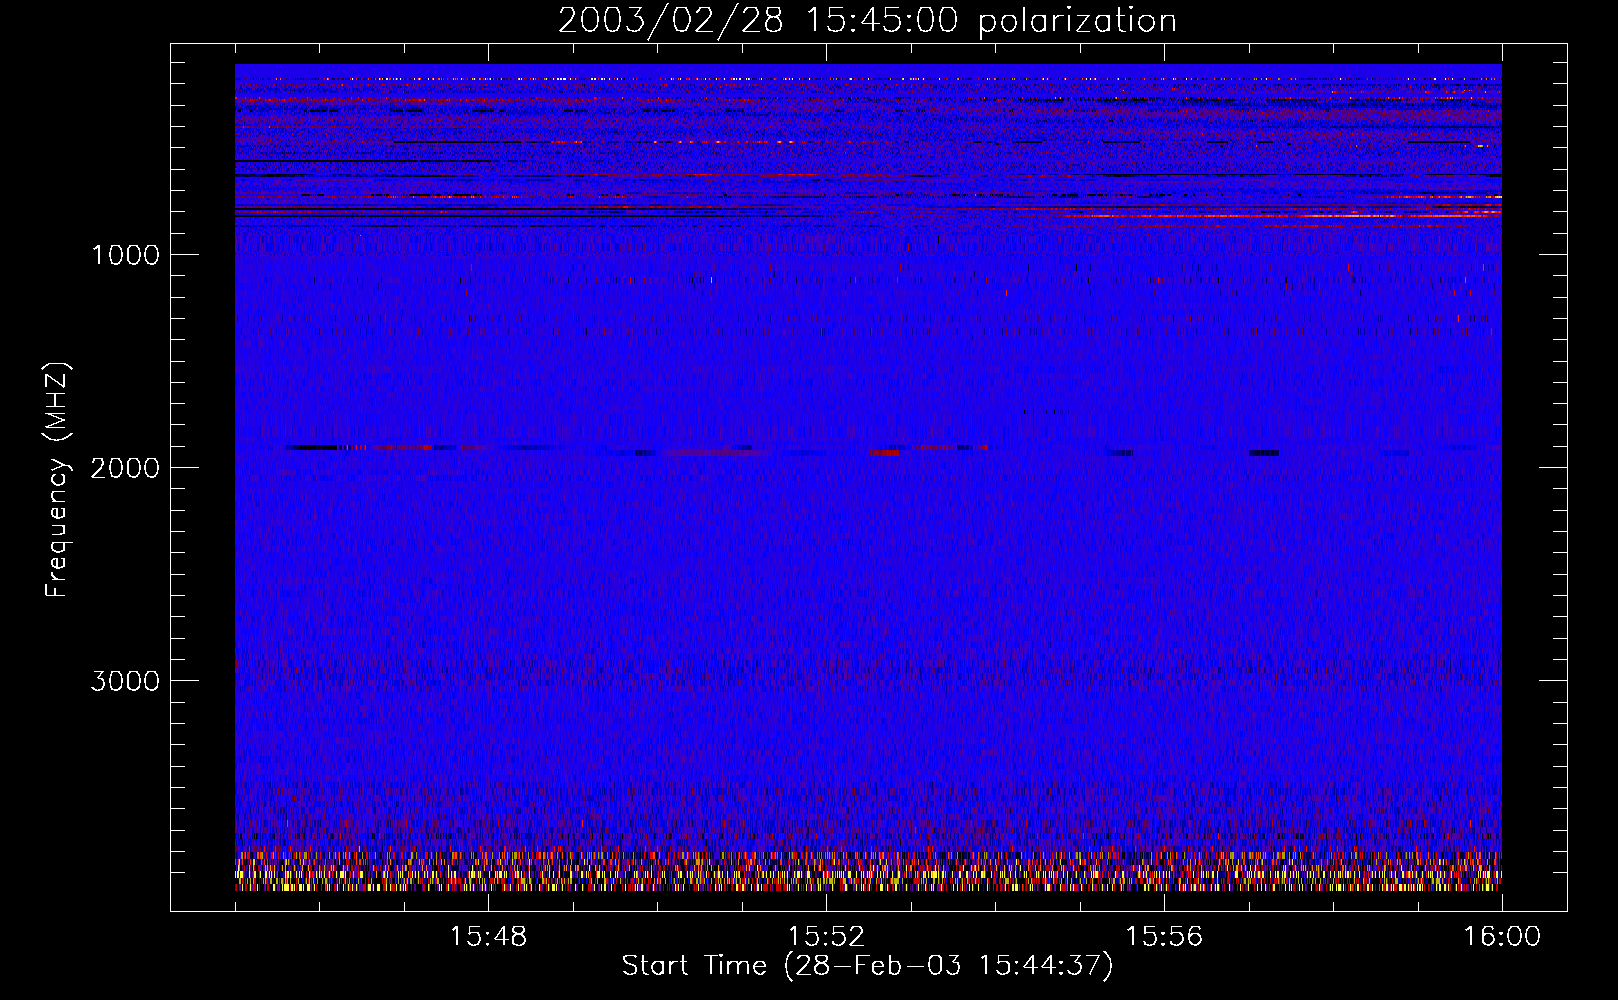Click the plot title '2003/02/28 15:45:00 polarization'

(x=867, y=21)
